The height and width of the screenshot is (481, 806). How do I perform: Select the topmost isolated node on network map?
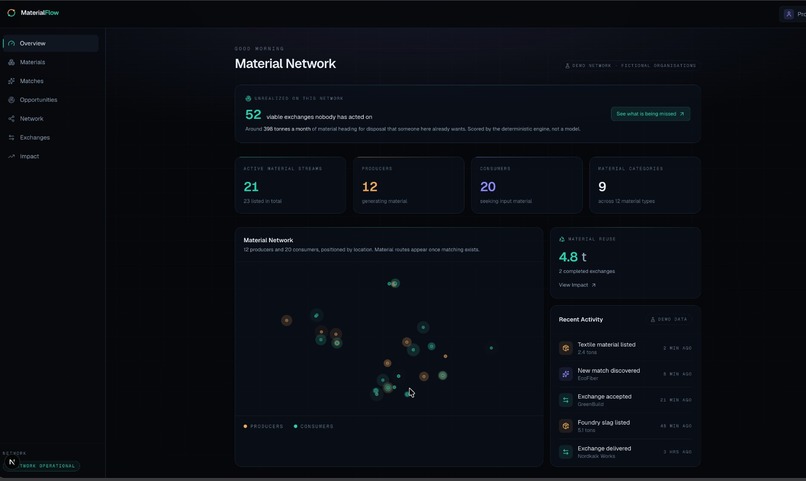coord(394,284)
